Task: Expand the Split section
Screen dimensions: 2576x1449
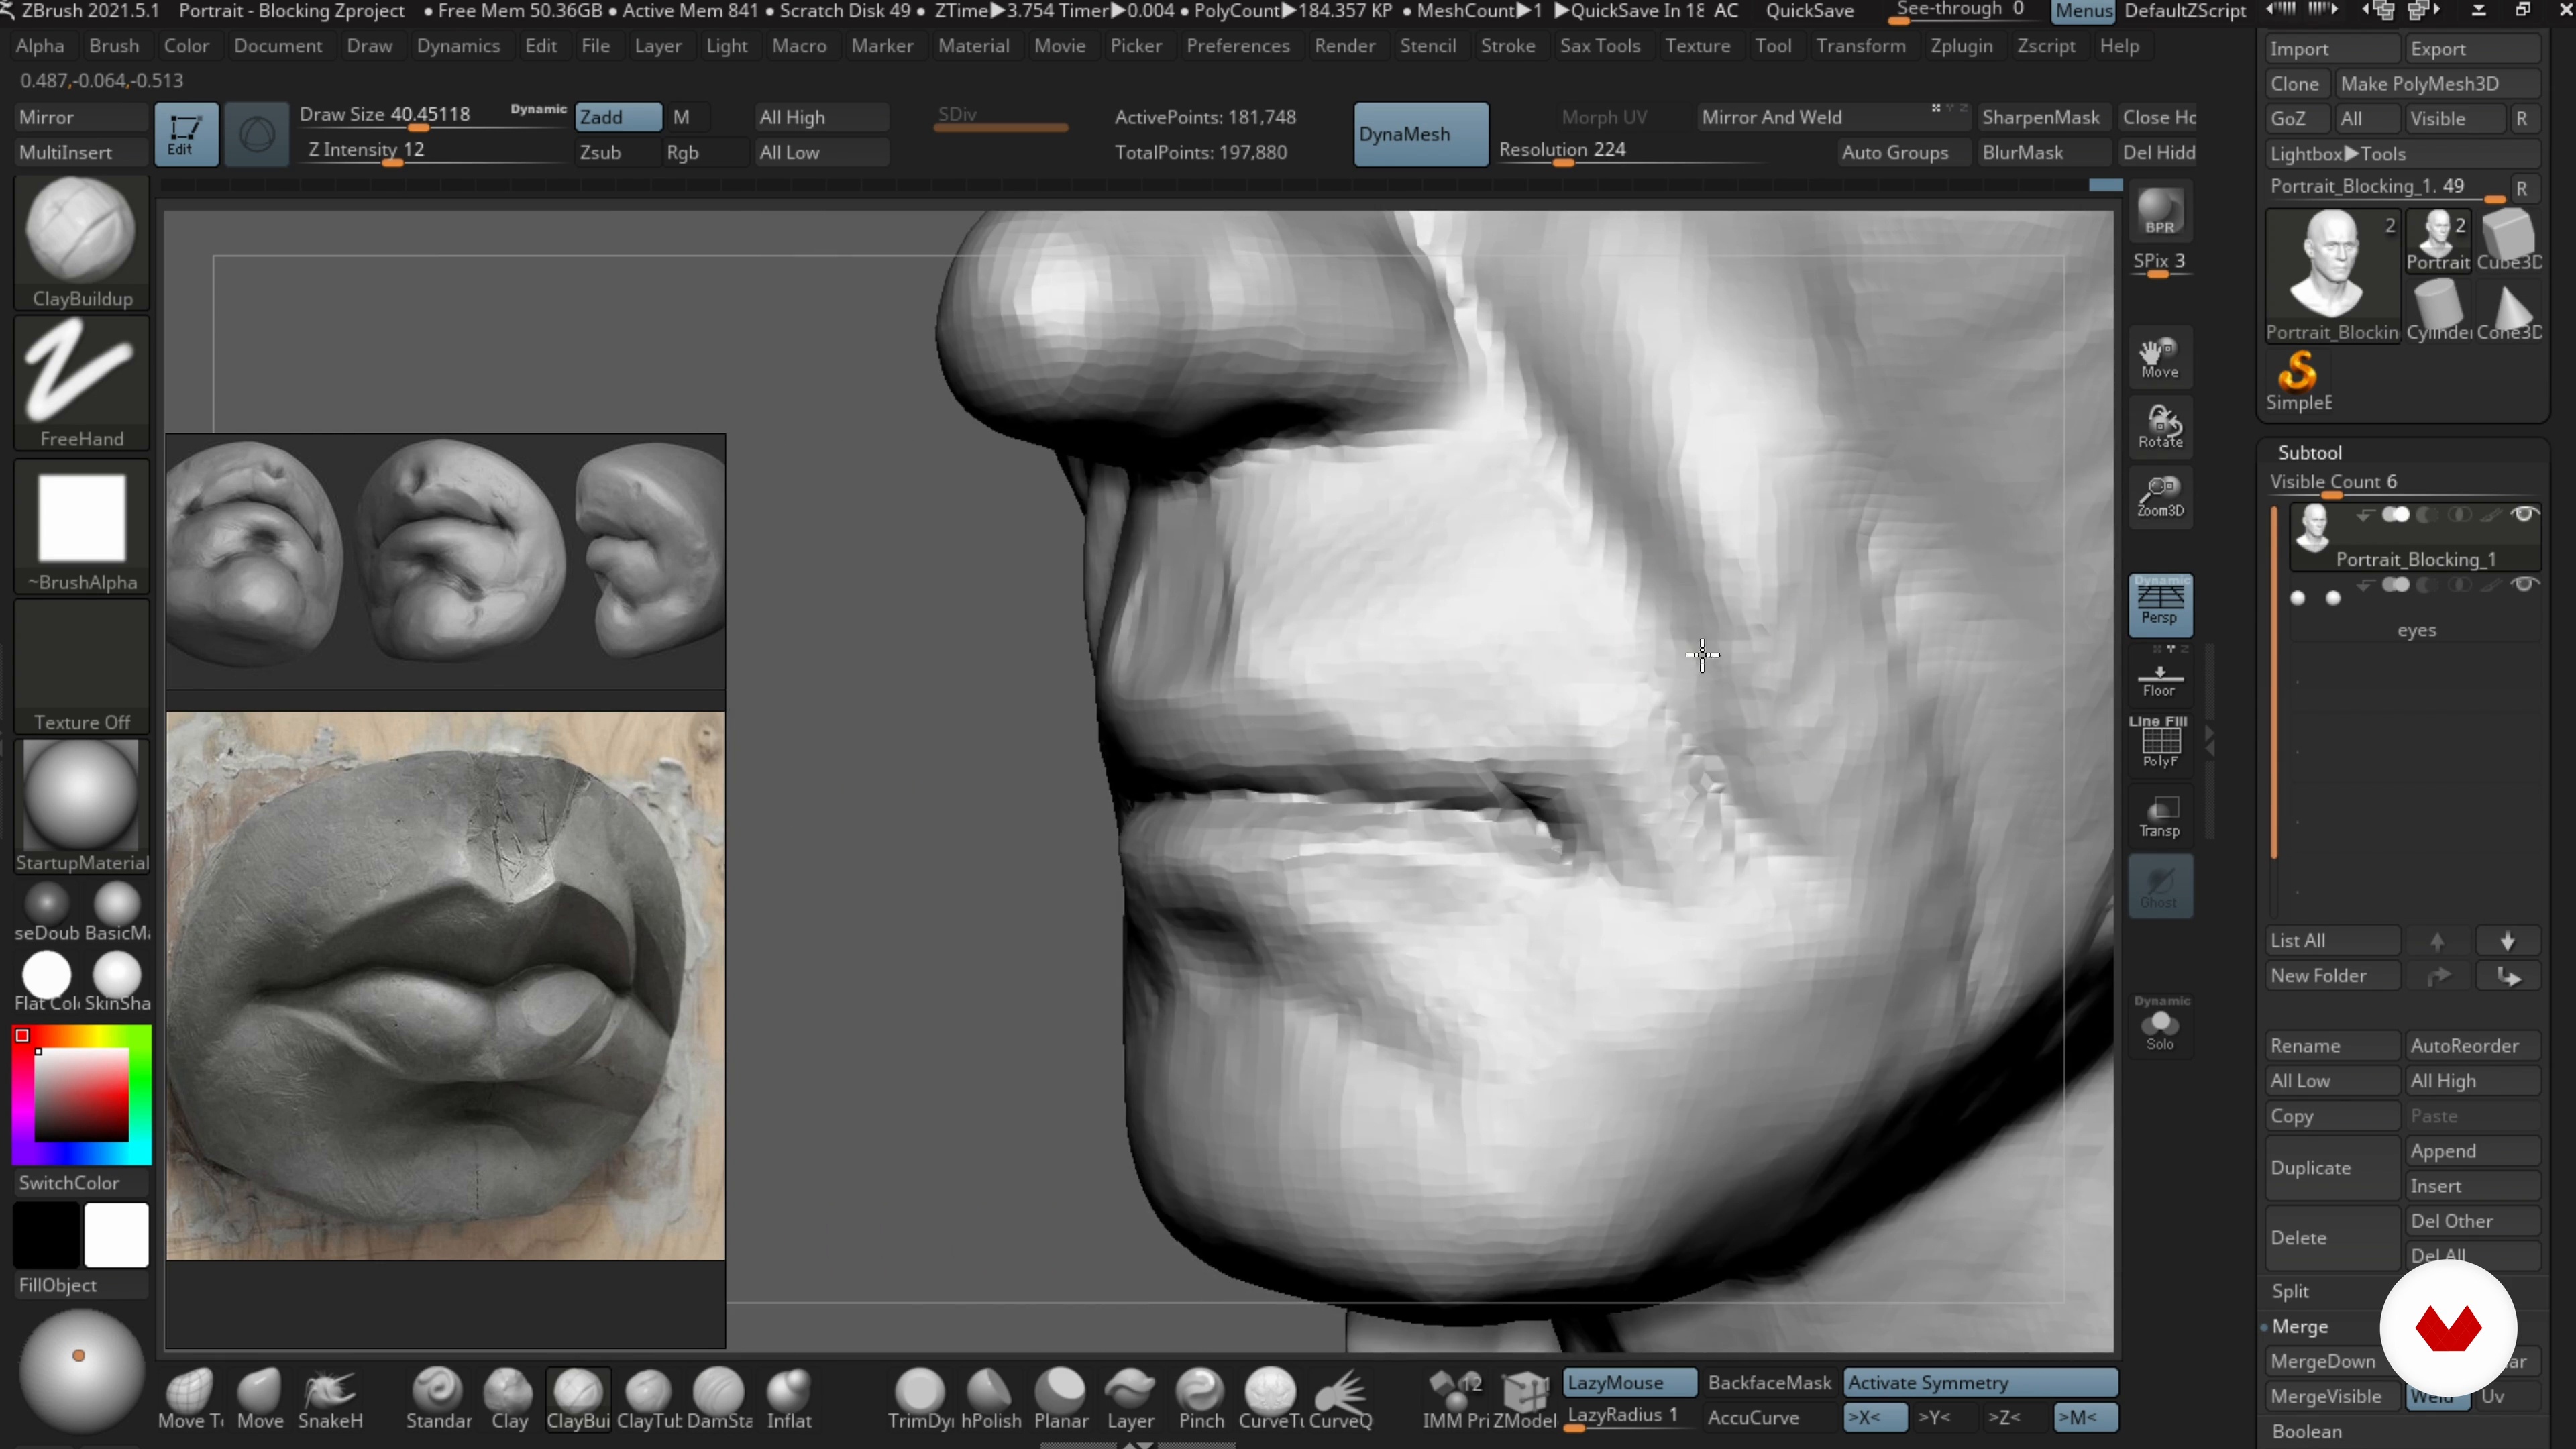Action: (2290, 1291)
